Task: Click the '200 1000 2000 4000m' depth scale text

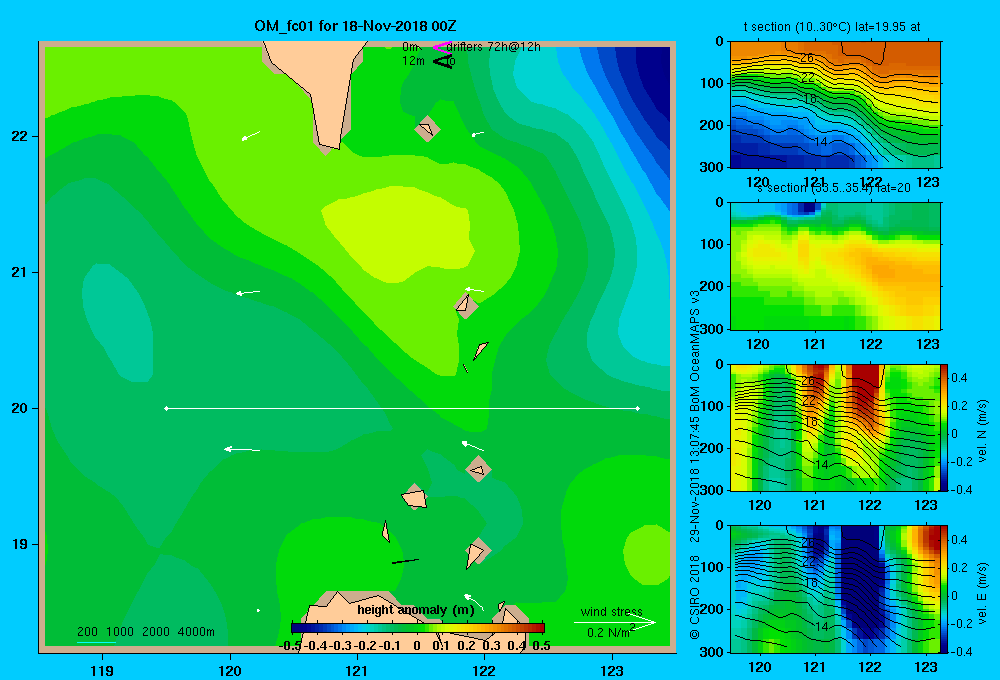Action: [x=146, y=632]
